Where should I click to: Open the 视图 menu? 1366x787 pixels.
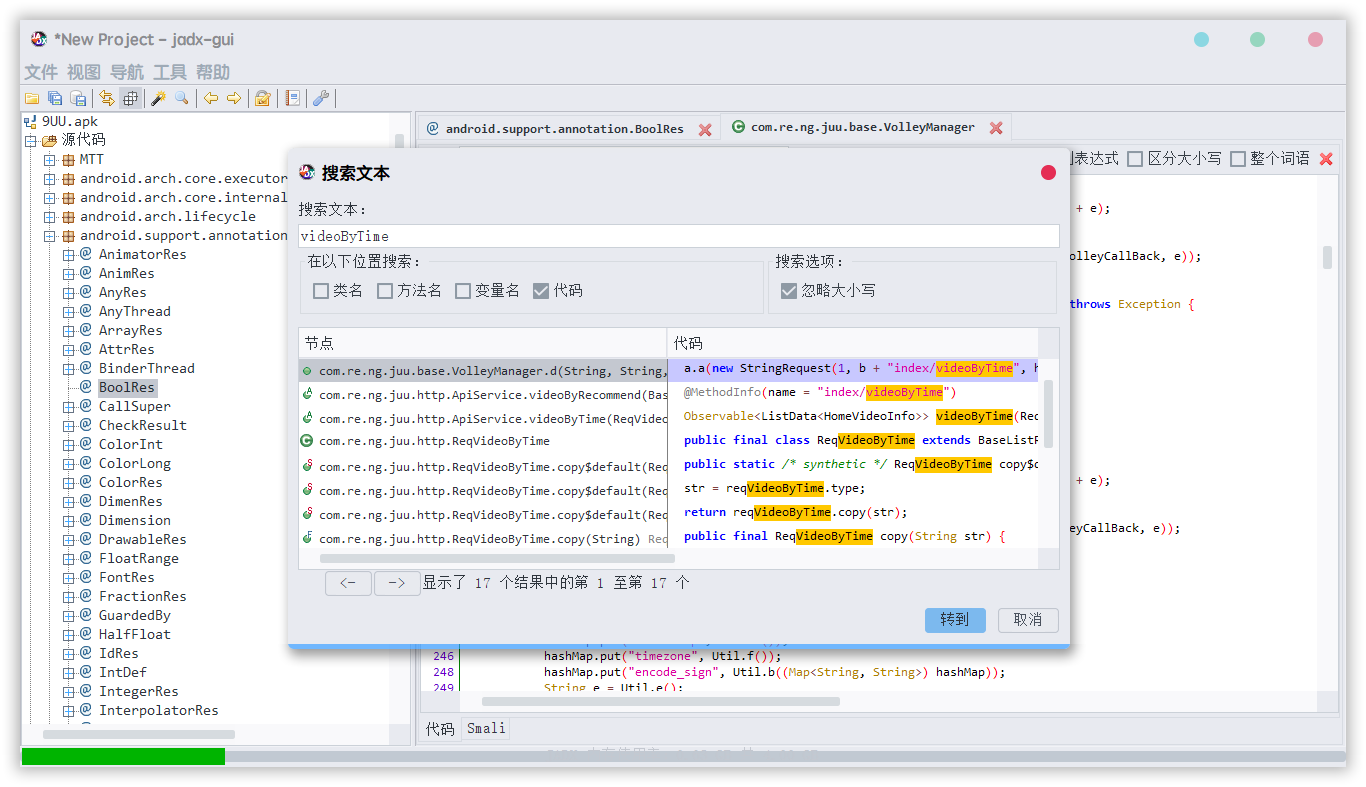click(84, 72)
